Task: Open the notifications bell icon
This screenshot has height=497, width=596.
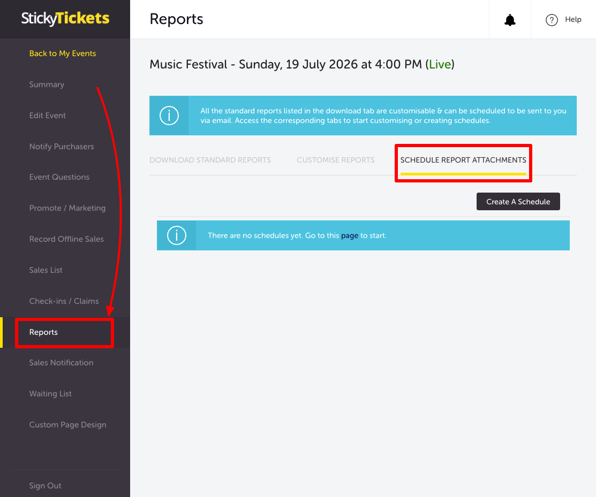Action: point(510,20)
